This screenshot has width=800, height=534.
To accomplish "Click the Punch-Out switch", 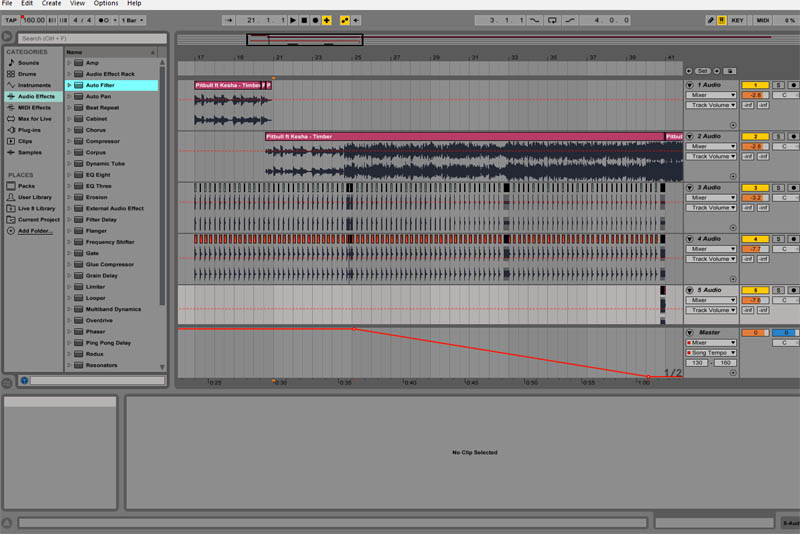I will [570, 20].
